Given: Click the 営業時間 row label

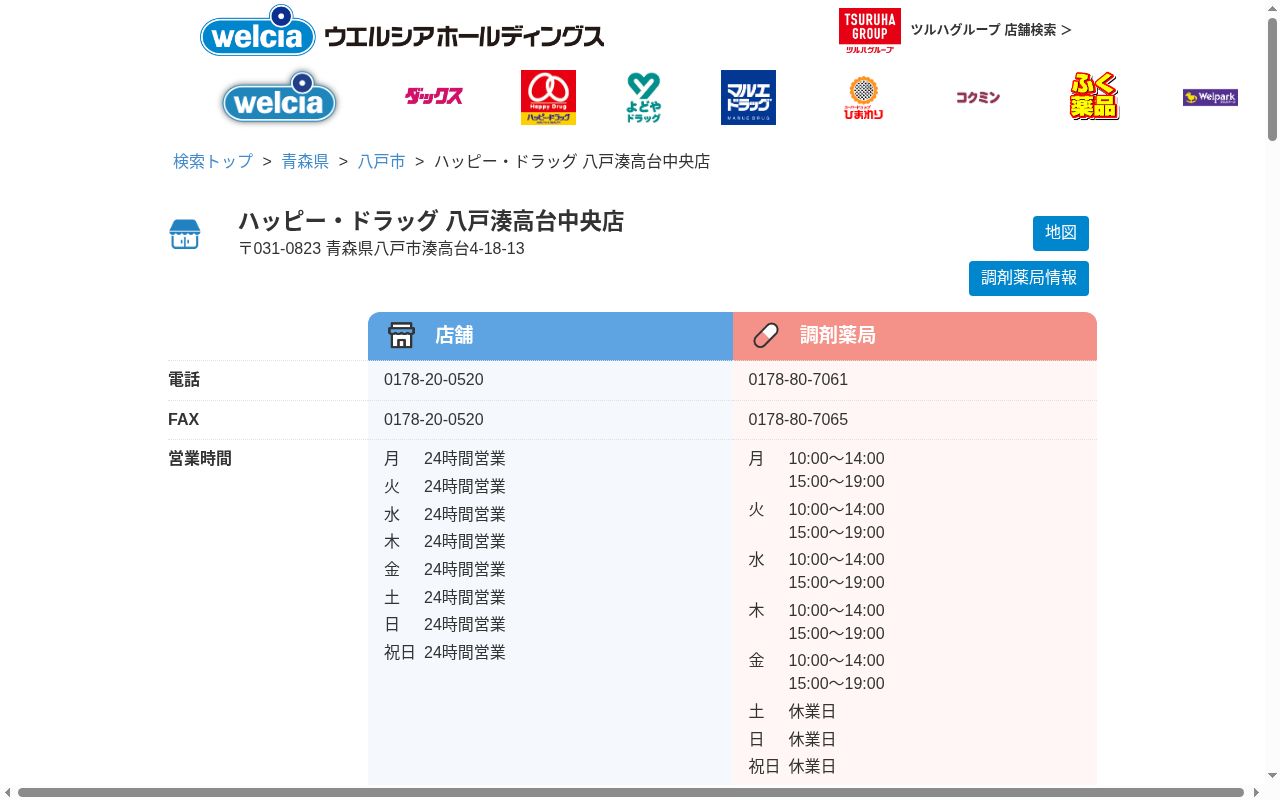Looking at the screenshot, I should (200, 459).
